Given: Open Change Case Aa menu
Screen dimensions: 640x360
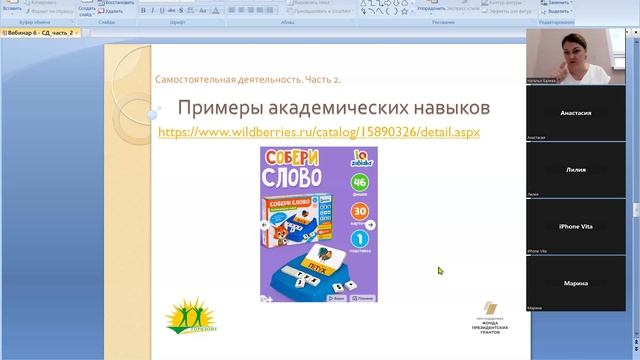Looking at the screenshot, I should click(203, 11).
